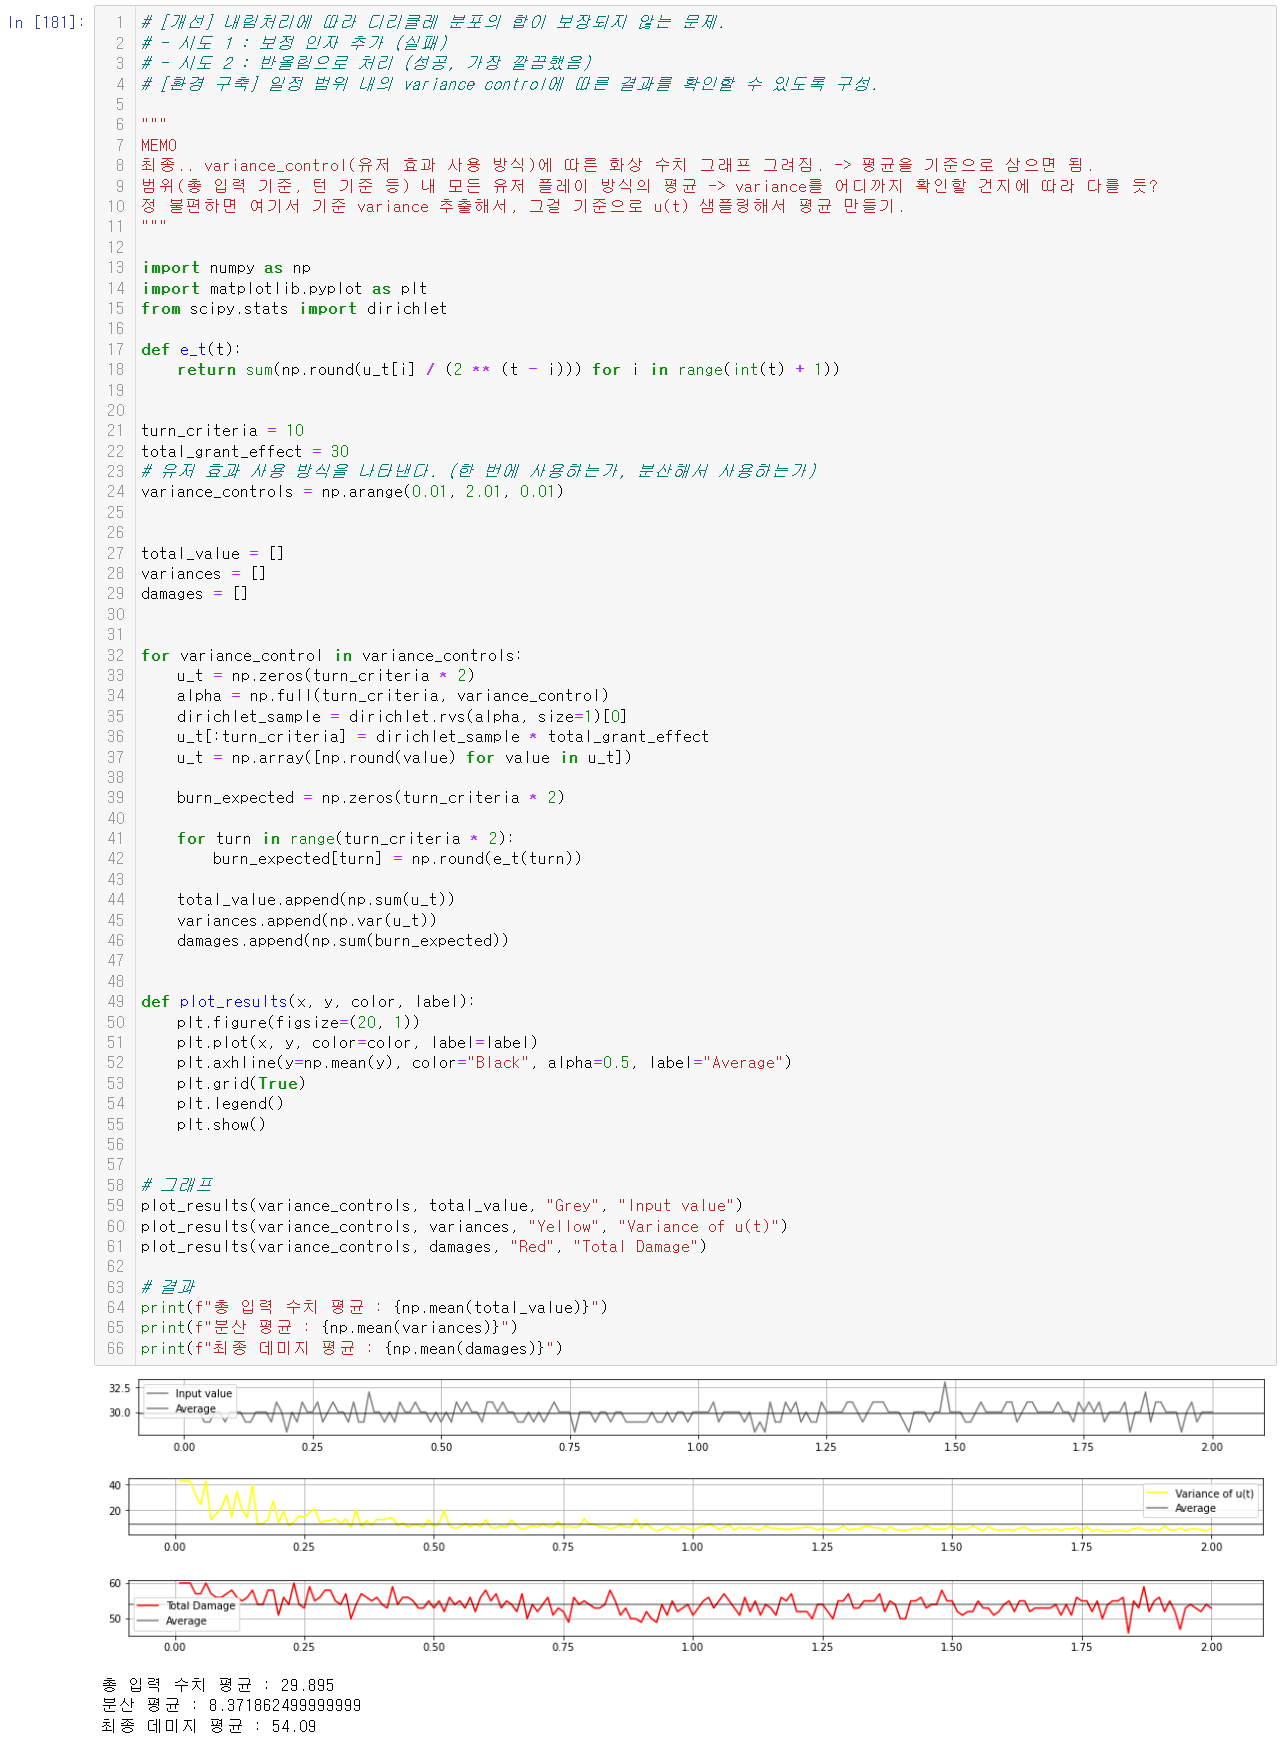This screenshot has width=1285, height=1747.
Task: Click the 'variances = []' line
Action: click(203, 574)
